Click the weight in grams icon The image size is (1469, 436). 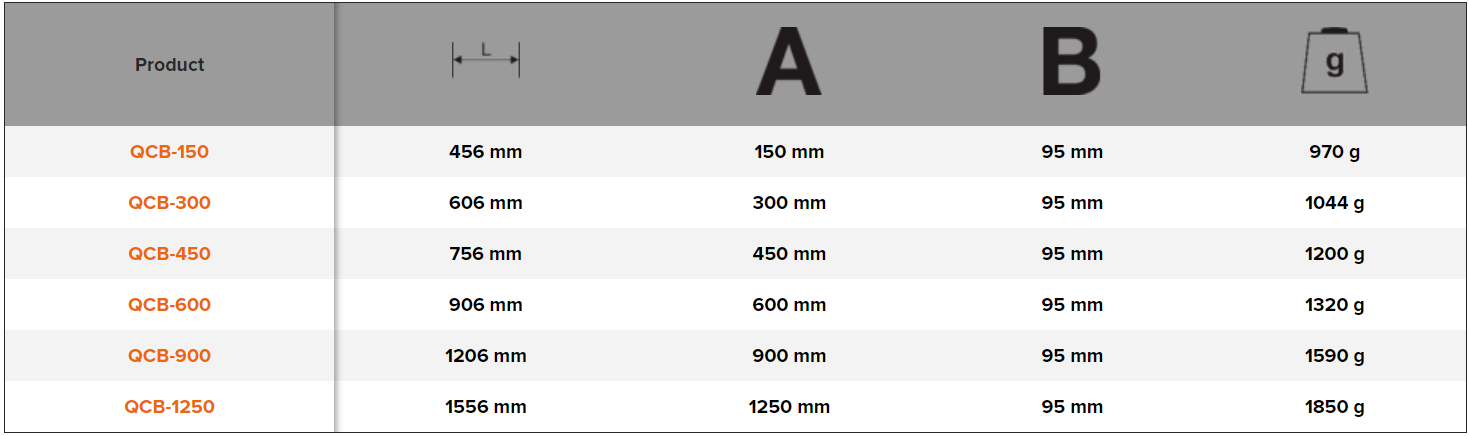click(1334, 63)
